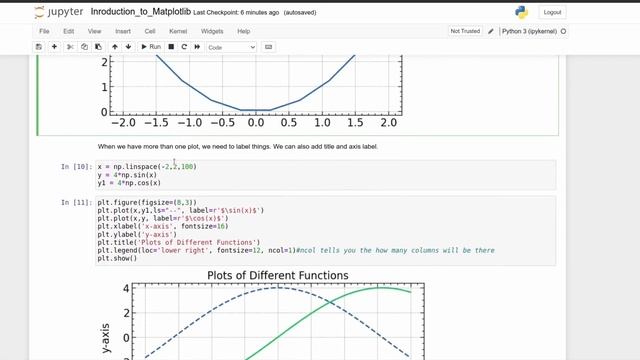Click the Logout button

click(552, 12)
